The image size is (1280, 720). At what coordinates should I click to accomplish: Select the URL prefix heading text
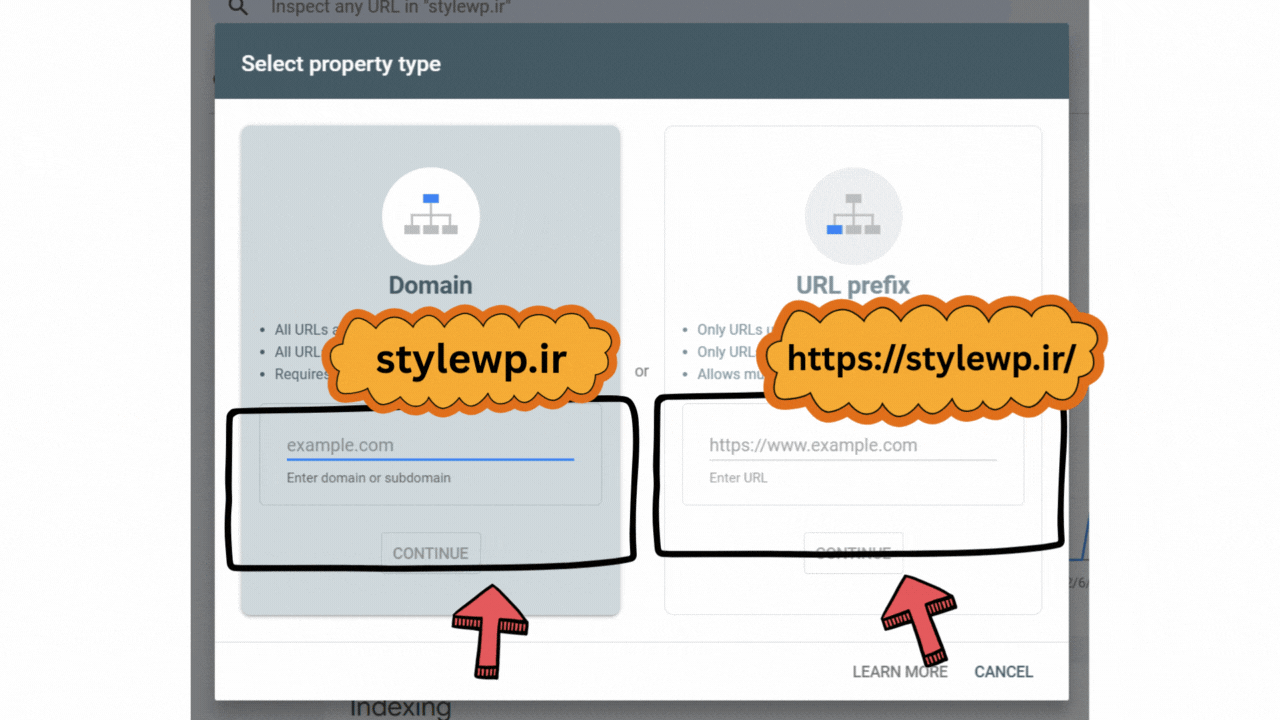coord(853,285)
